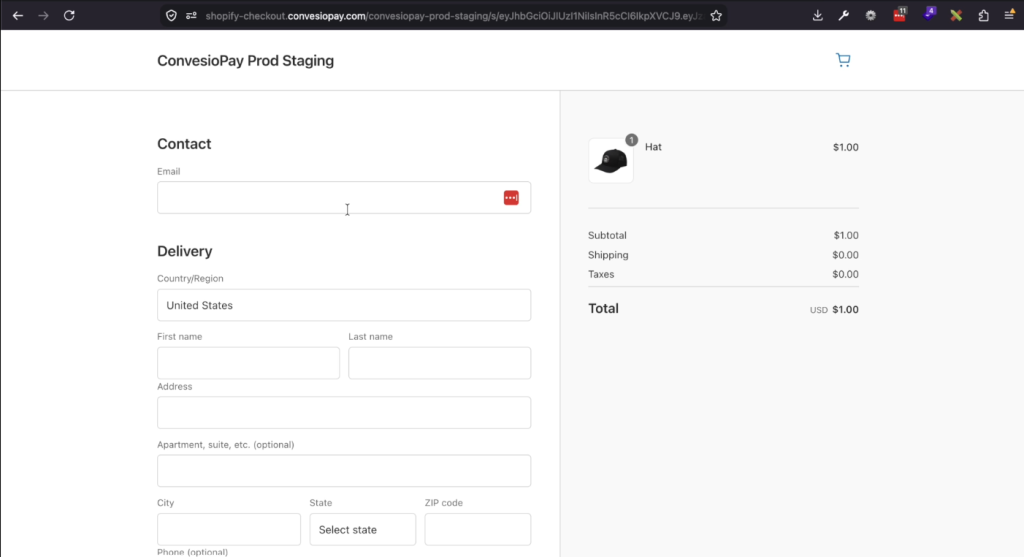
Task: Click the green X extension icon
Action: click(x=956, y=16)
